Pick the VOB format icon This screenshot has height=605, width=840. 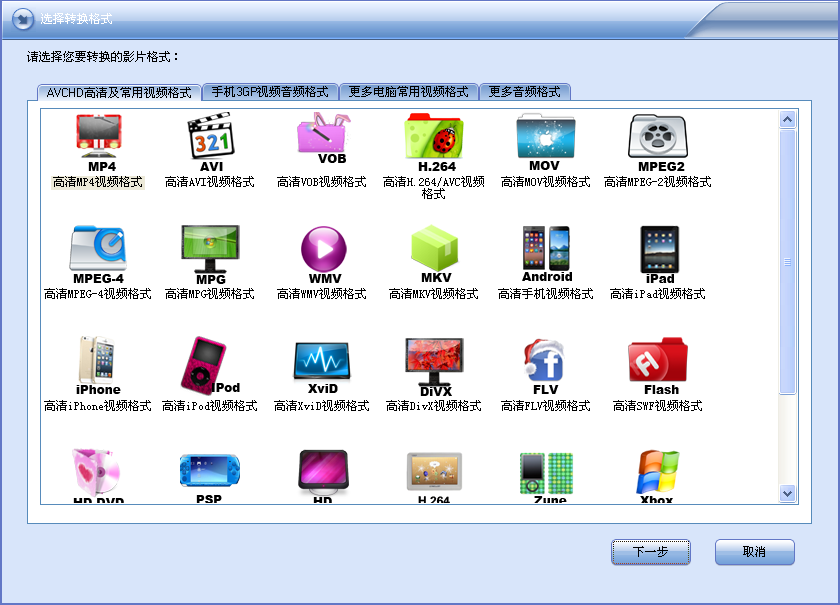[x=322, y=136]
